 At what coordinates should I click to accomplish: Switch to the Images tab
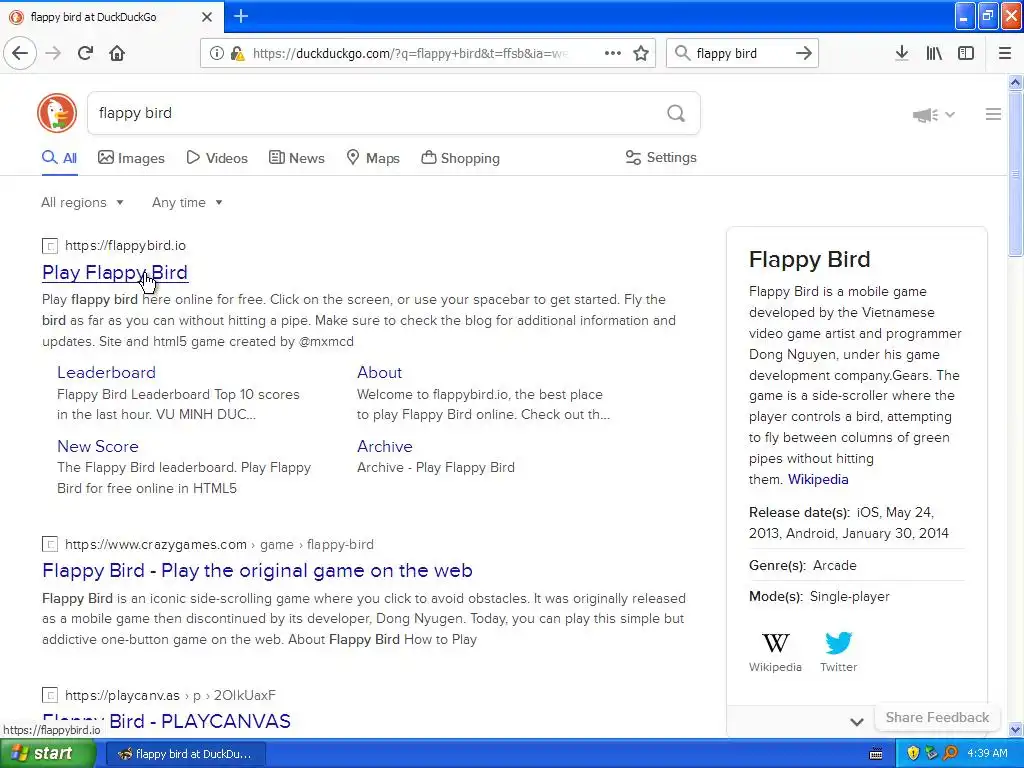click(131, 158)
